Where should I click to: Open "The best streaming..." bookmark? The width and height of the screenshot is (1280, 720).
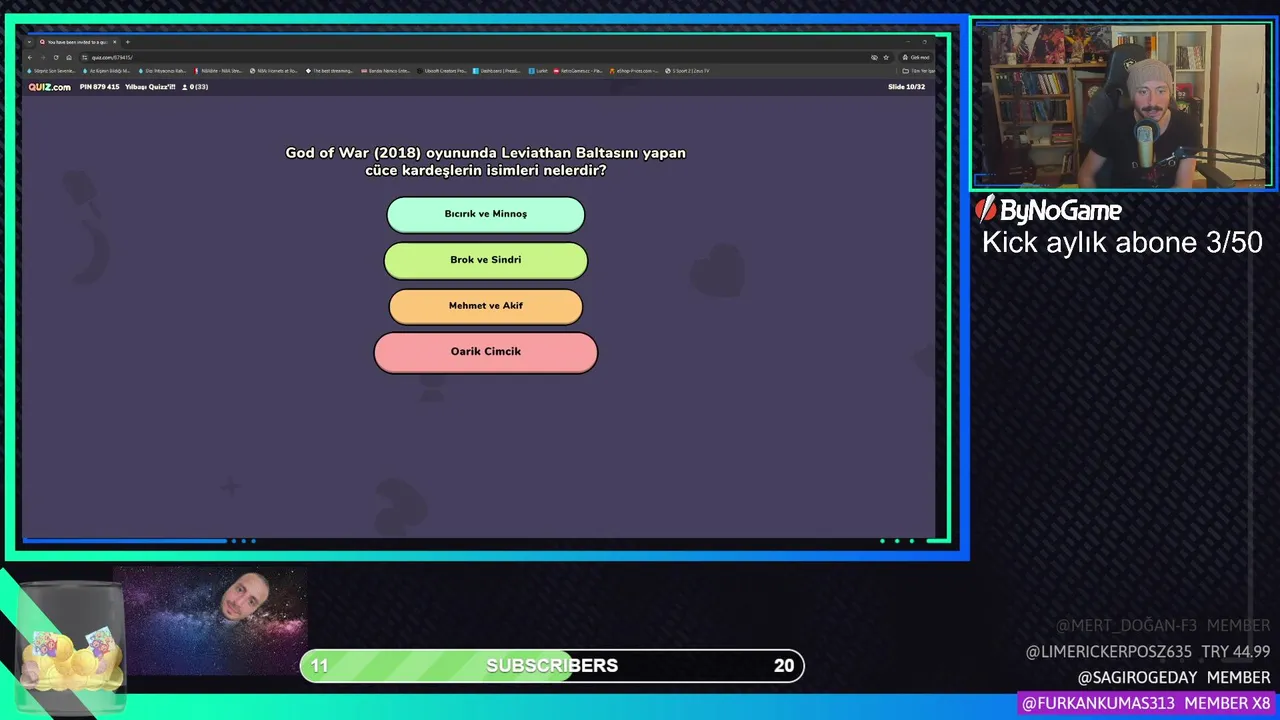(x=330, y=71)
